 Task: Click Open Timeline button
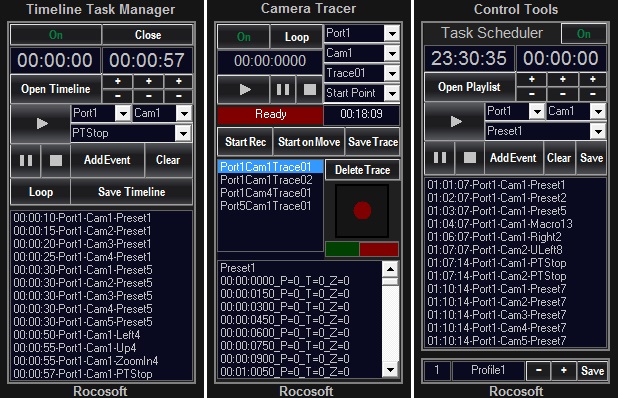pyautogui.click(x=56, y=89)
